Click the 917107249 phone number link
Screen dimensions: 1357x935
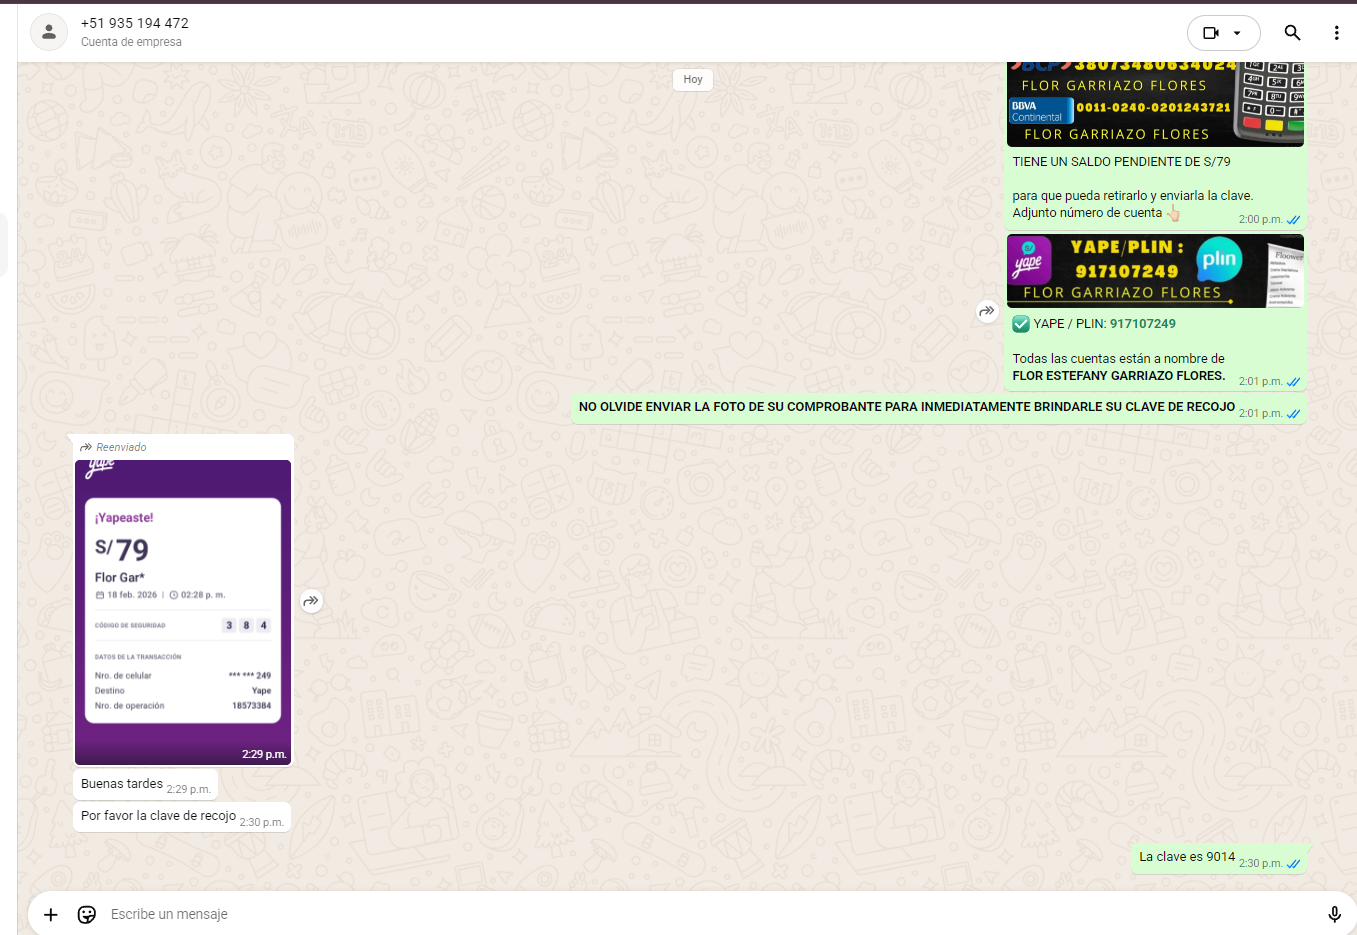coord(1142,324)
